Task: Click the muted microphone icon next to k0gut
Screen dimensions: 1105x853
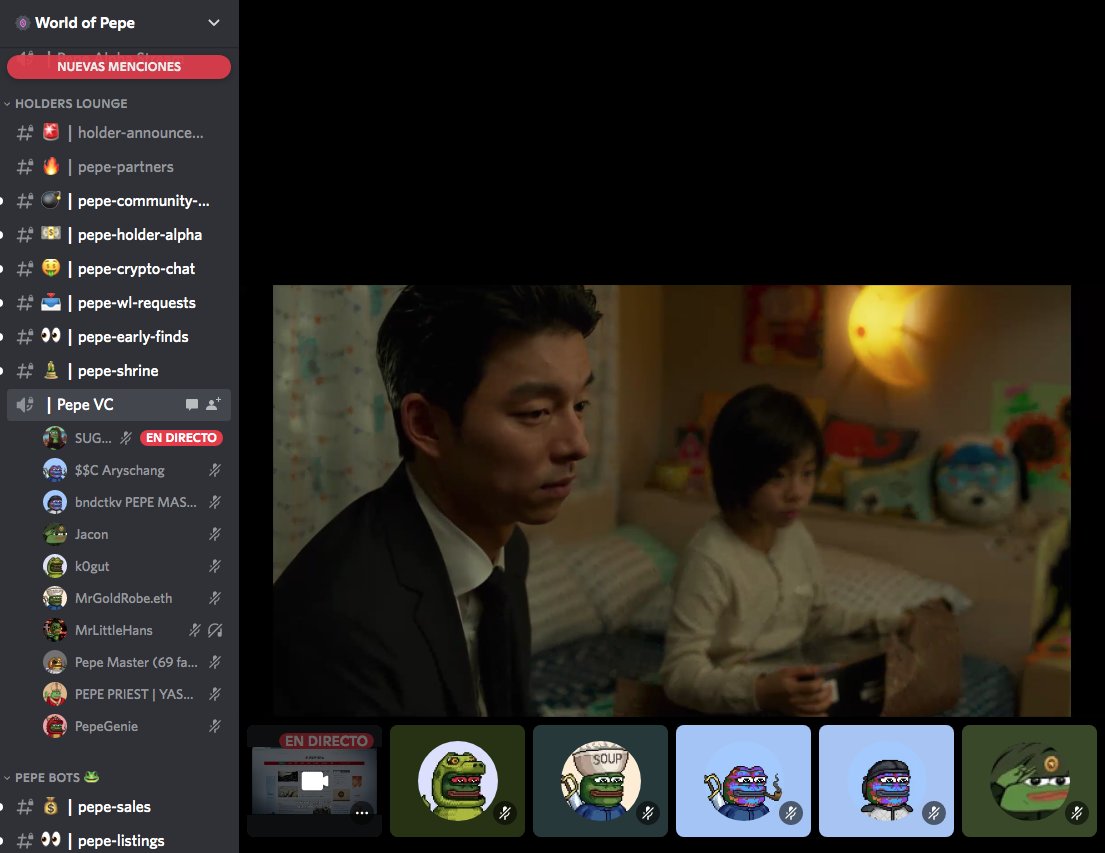Action: coord(216,566)
